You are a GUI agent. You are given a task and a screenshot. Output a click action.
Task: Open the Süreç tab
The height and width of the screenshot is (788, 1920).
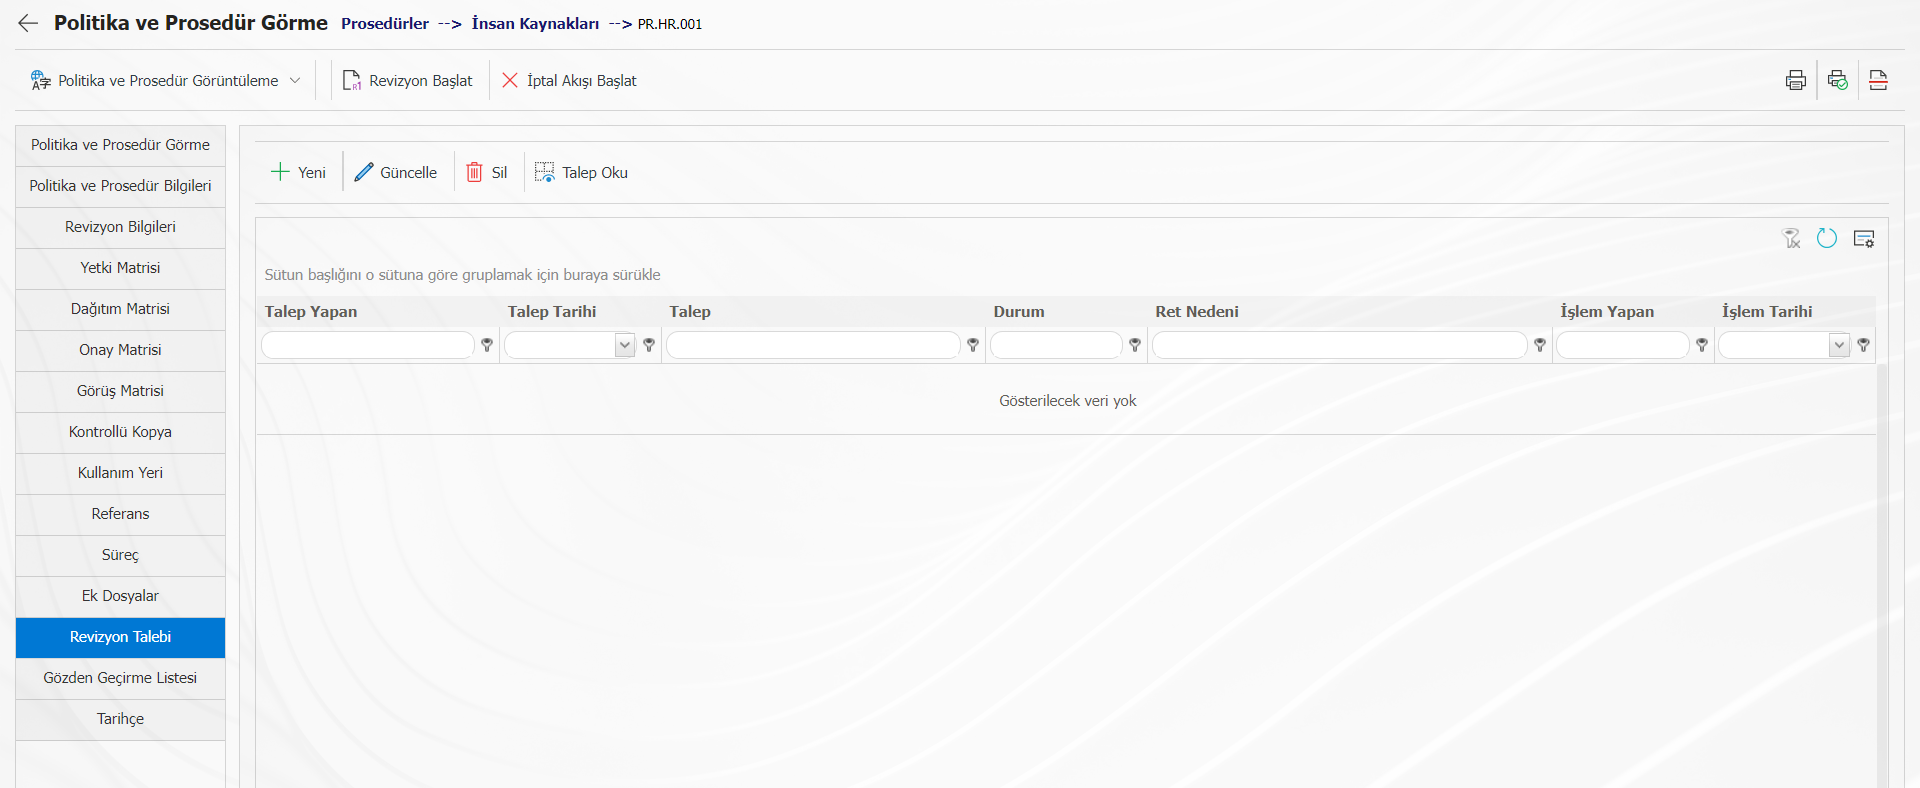click(120, 555)
